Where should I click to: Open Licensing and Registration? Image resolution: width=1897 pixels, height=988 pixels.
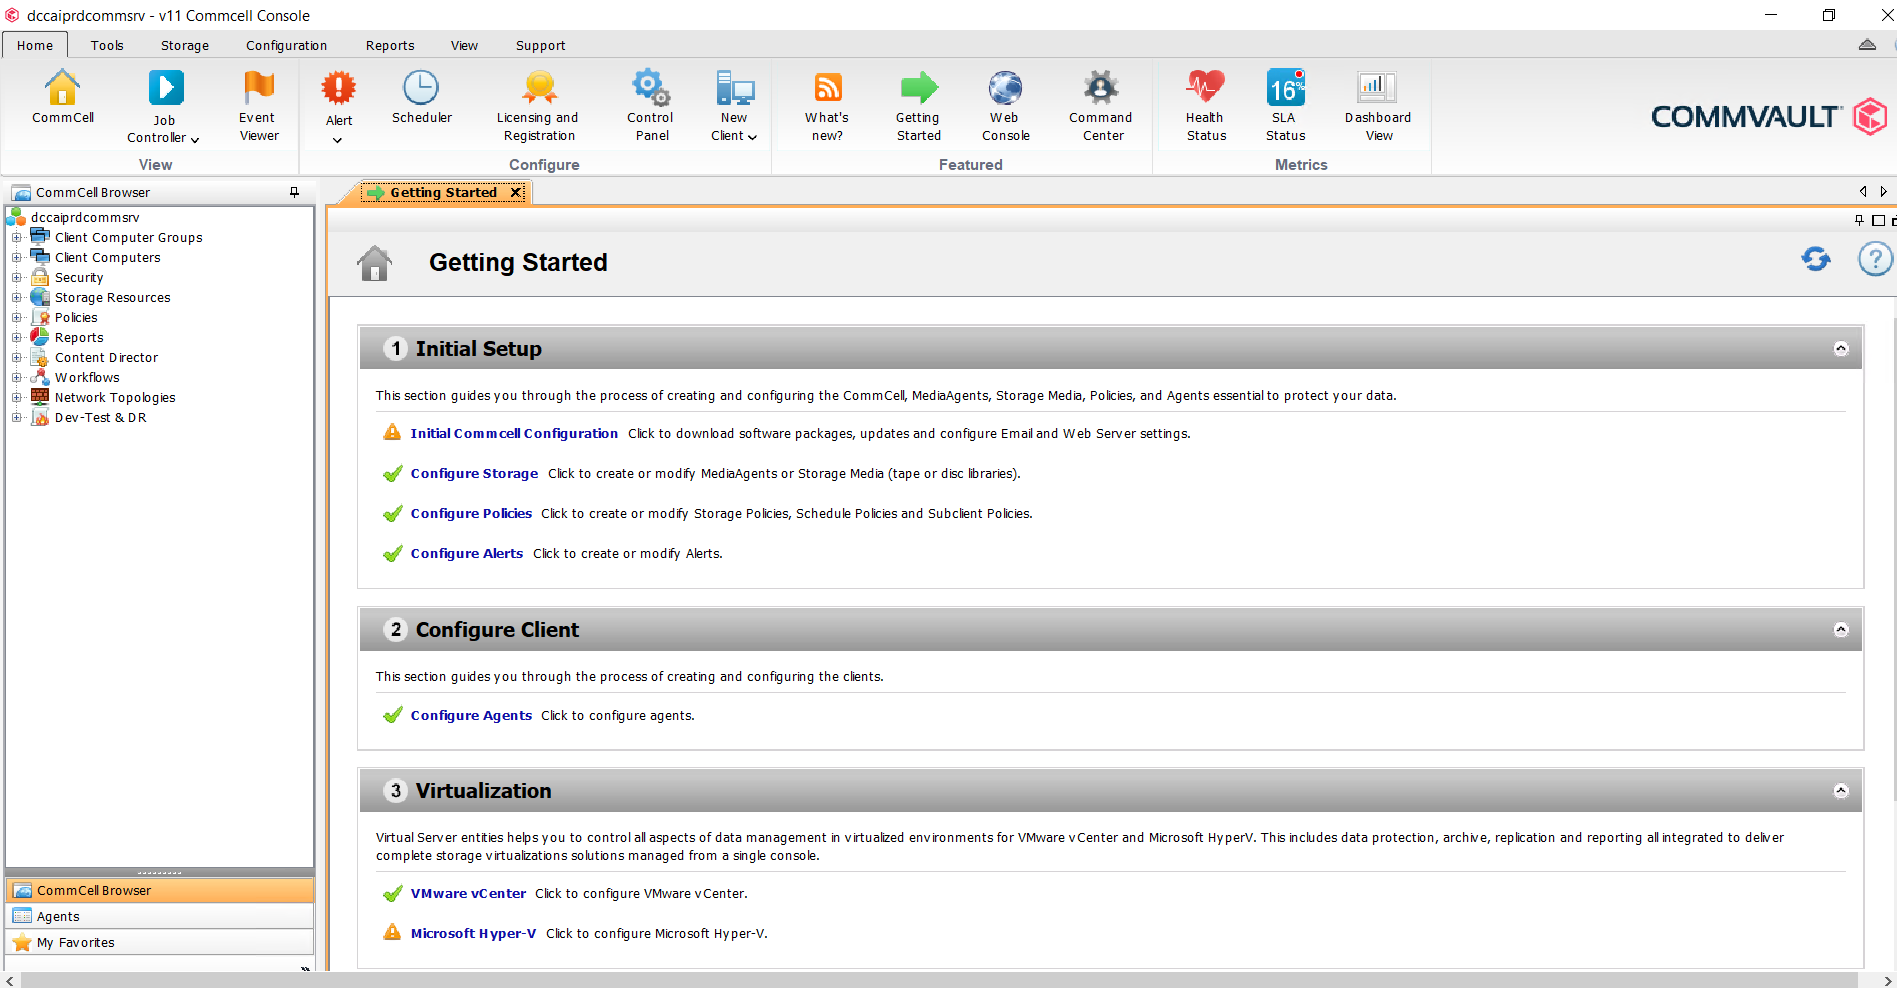click(x=539, y=106)
